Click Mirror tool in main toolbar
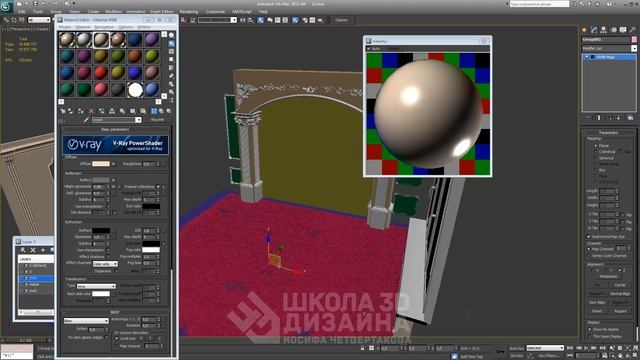640x360 pixels. point(243,20)
